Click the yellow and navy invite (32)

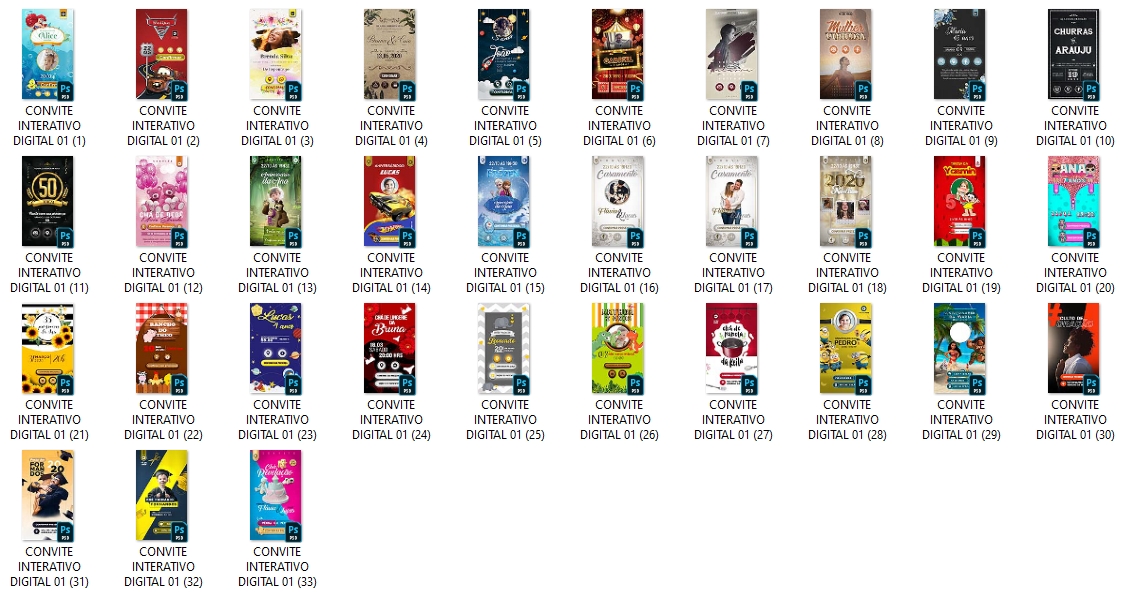point(163,495)
